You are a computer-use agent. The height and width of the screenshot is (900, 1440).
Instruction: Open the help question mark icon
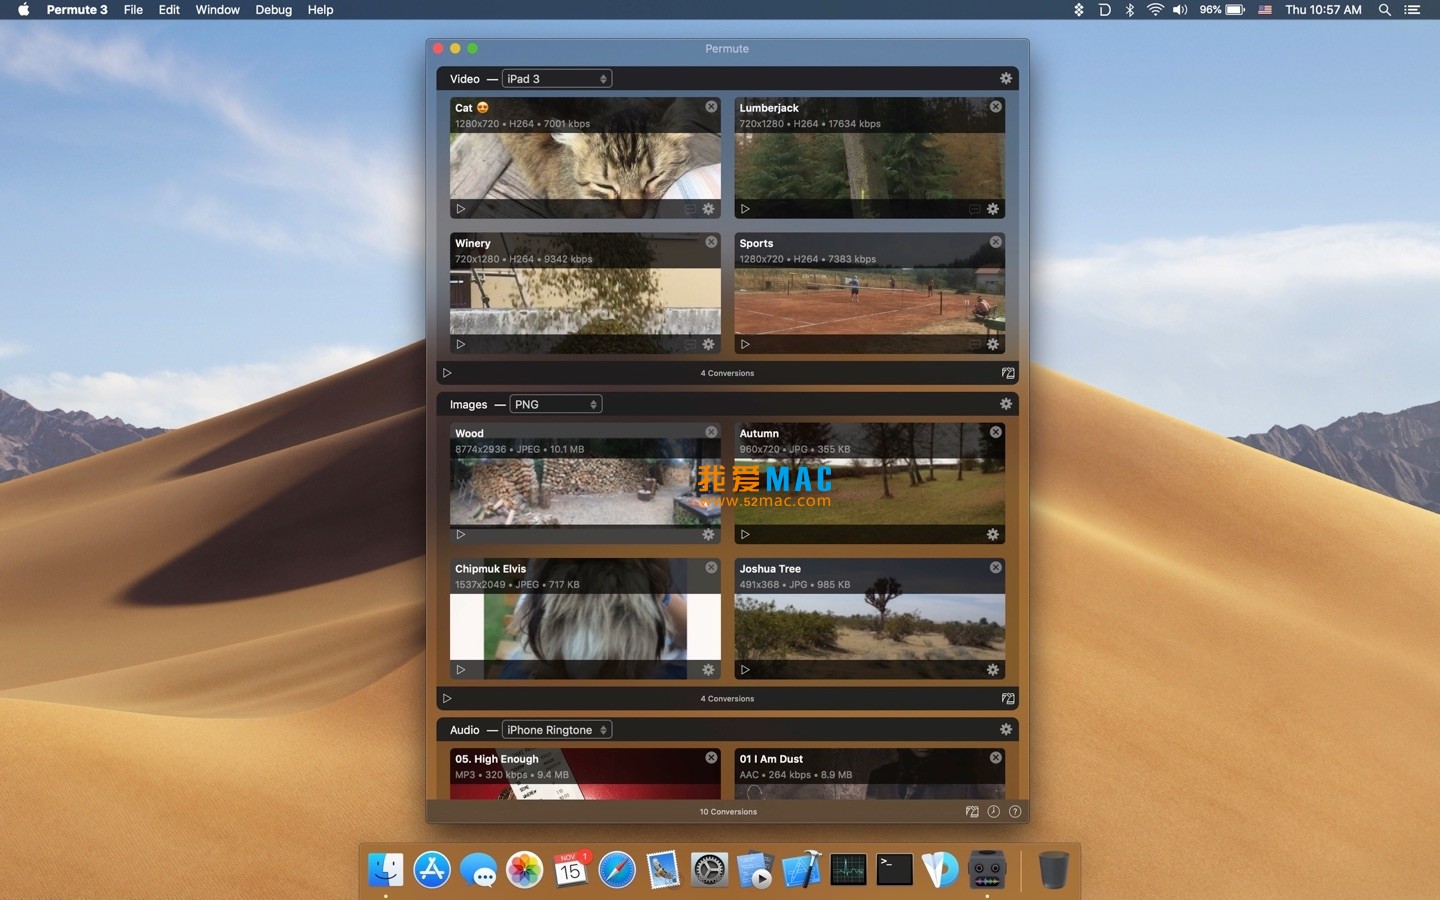tap(1016, 812)
